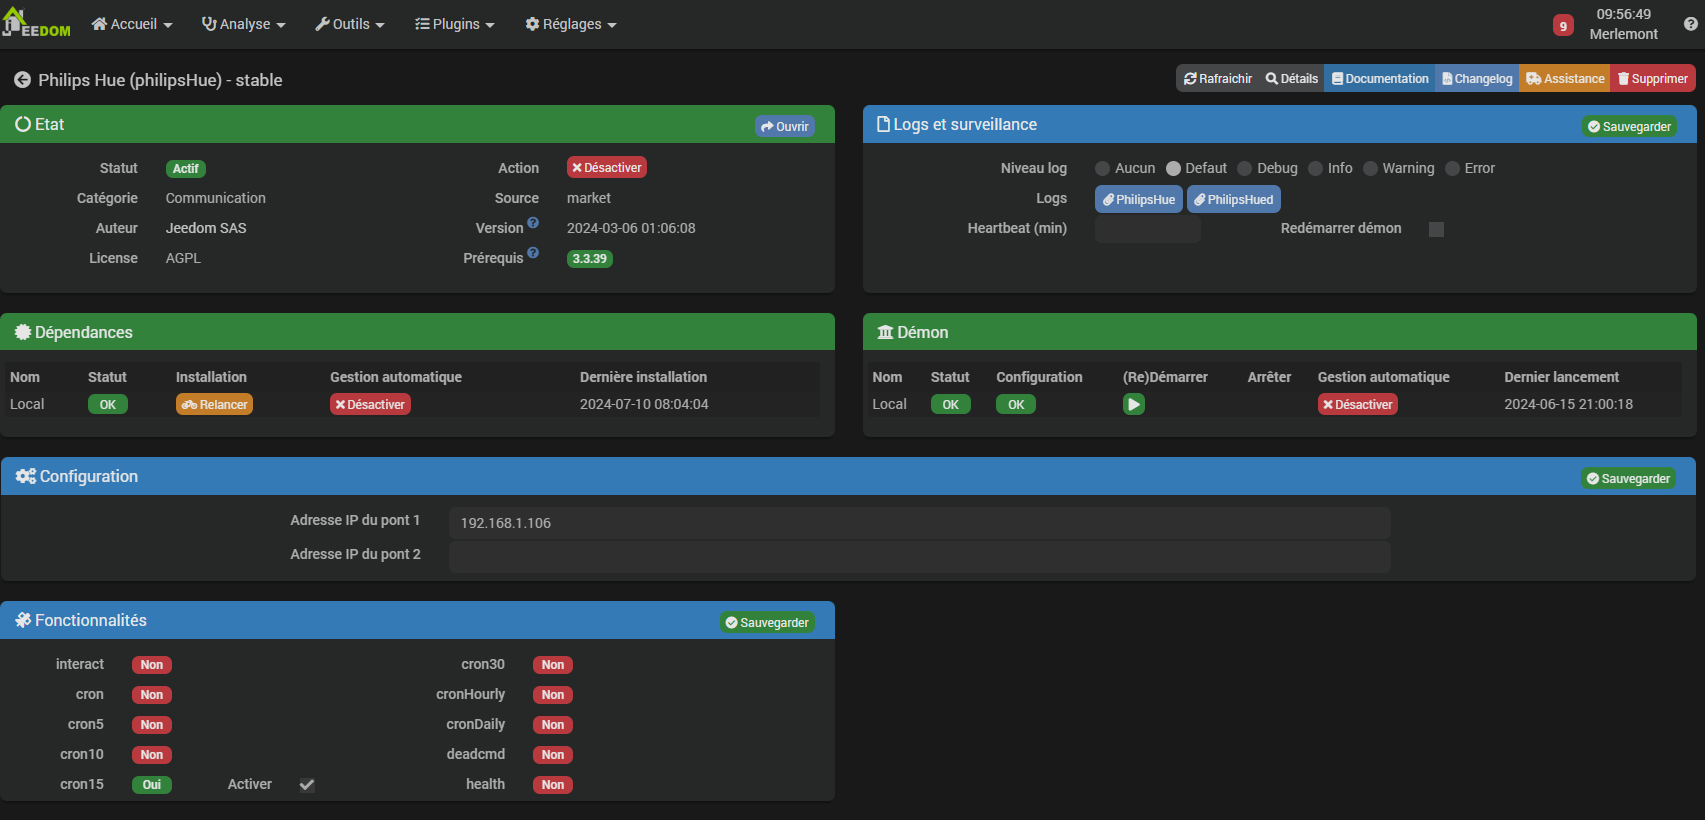
Task: Click the Heartbeat (min) input field
Action: pyautogui.click(x=1148, y=229)
